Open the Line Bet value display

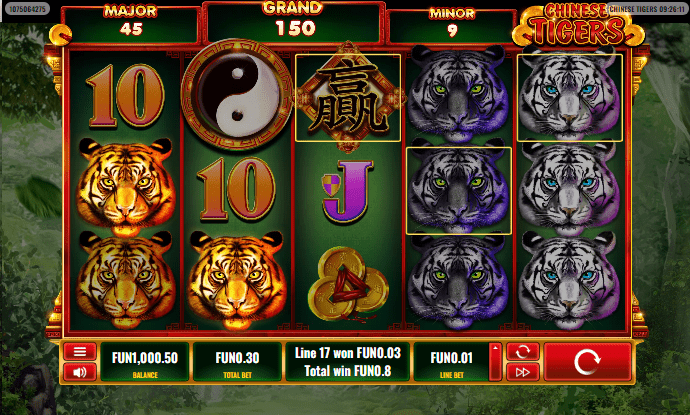[451, 362]
